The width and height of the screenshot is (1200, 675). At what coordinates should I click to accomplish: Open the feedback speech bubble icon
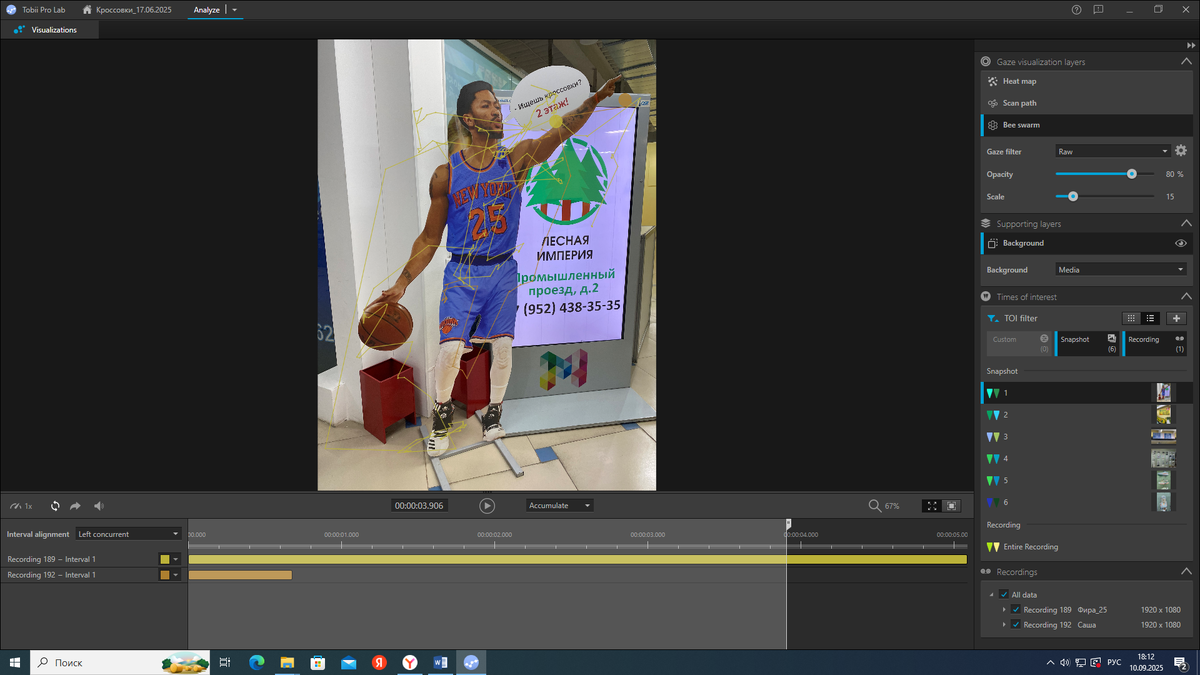[1098, 9]
